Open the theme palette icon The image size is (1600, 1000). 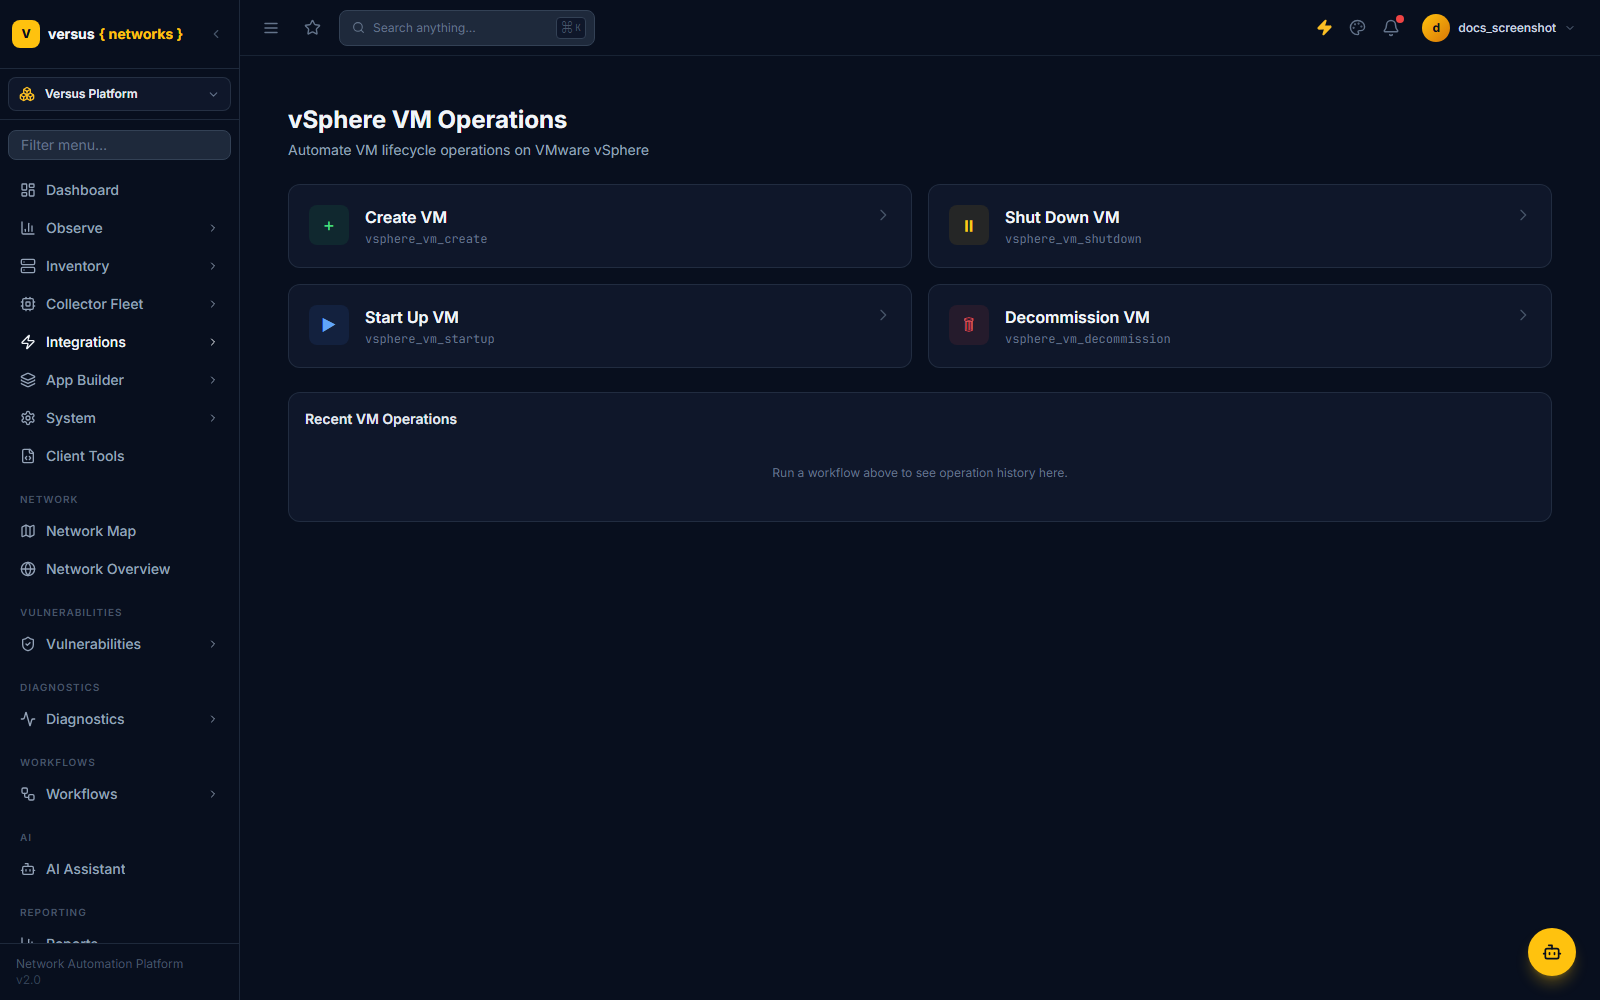(x=1357, y=28)
